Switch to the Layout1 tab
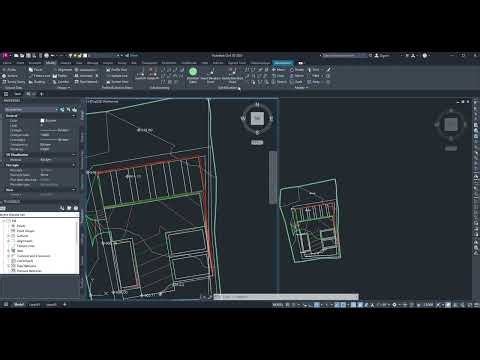The height and width of the screenshot is (360, 480). click(35, 304)
